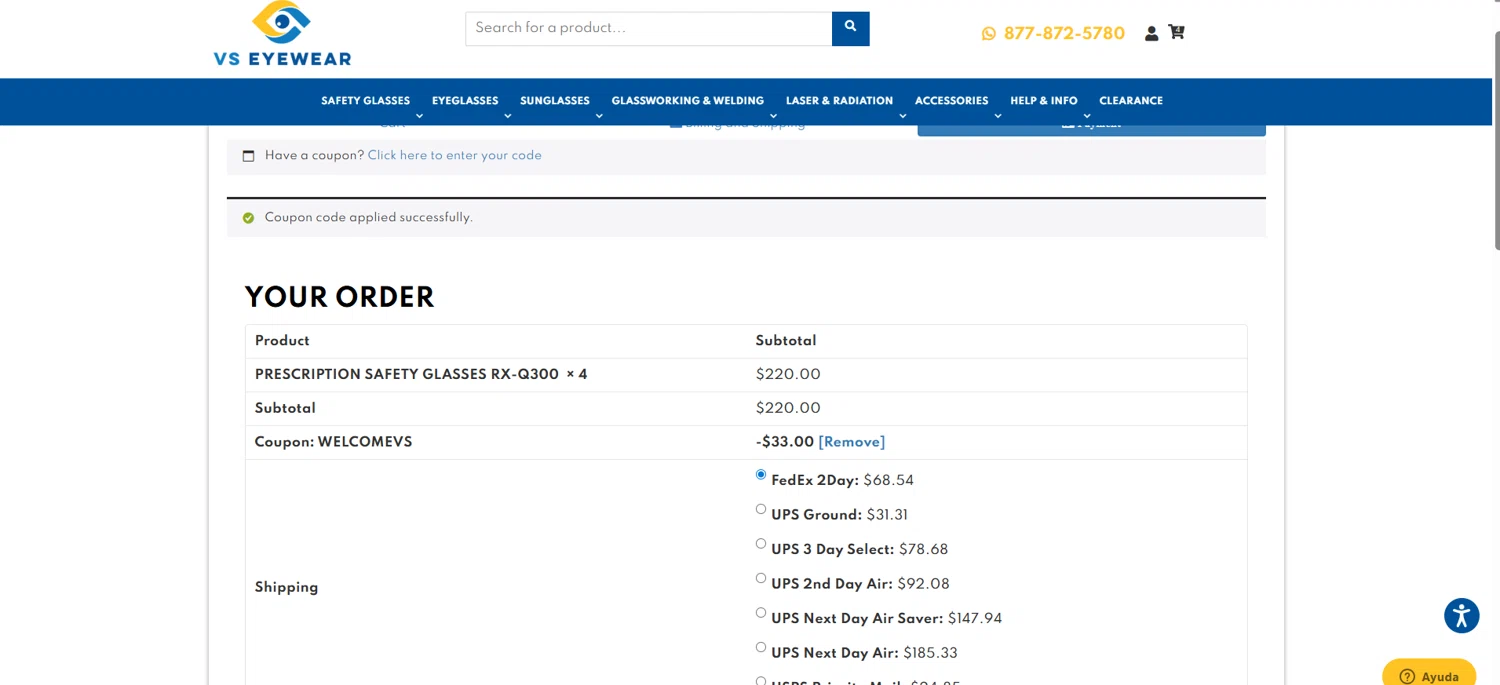
Task: Click the VS Eyewear logo
Action: (x=282, y=33)
